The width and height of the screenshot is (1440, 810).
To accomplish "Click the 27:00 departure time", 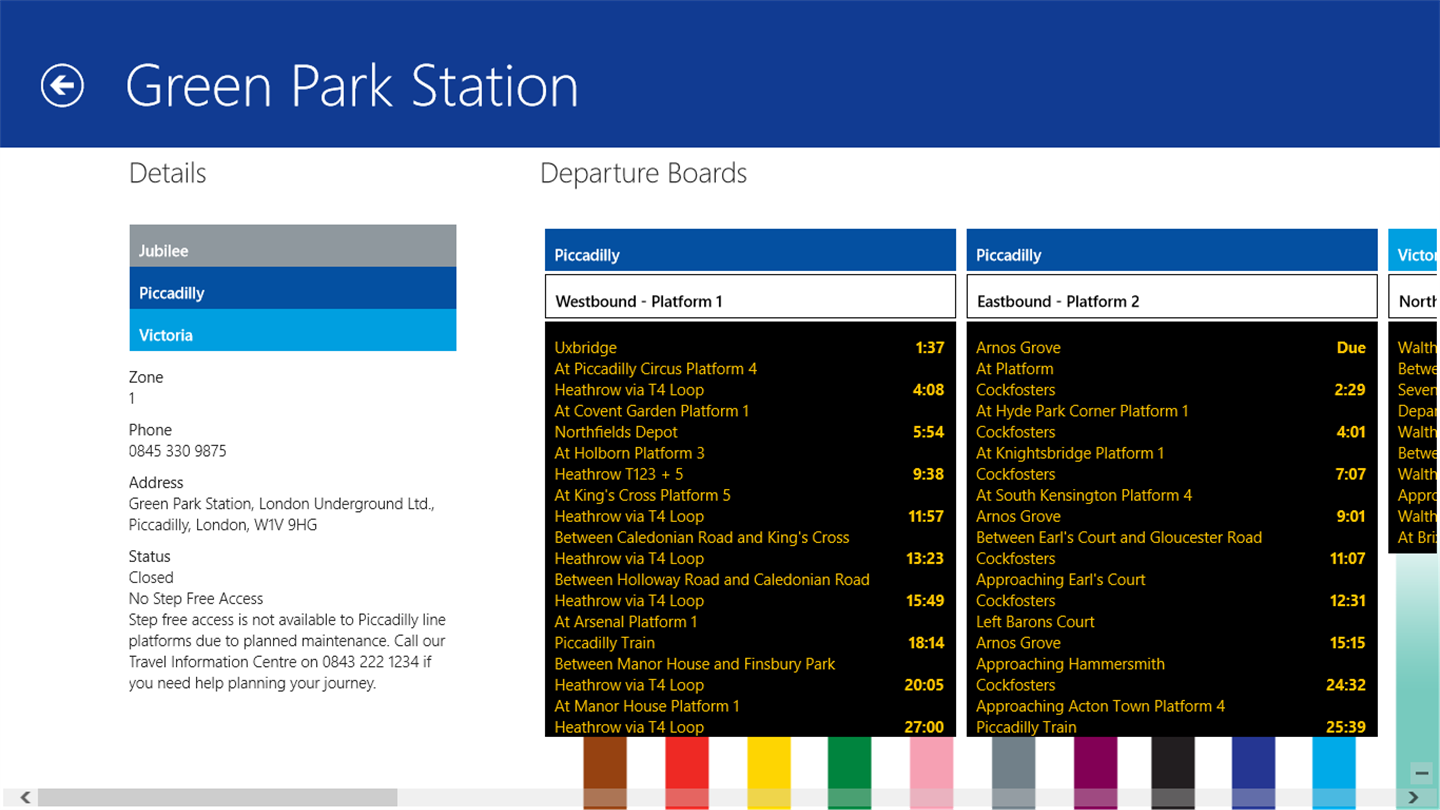I will click(x=924, y=727).
